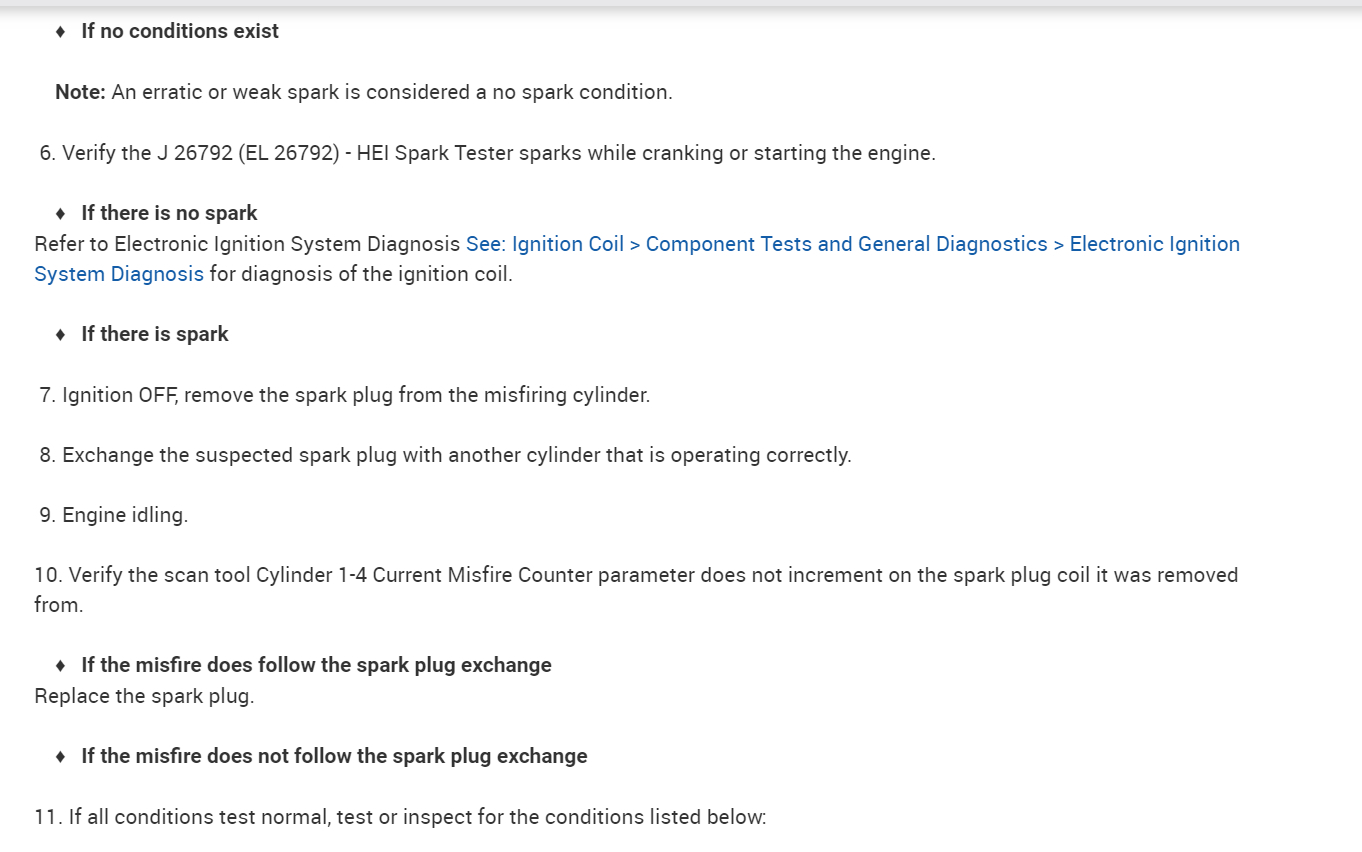Click the 'If there is spark' heading

click(155, 334)
